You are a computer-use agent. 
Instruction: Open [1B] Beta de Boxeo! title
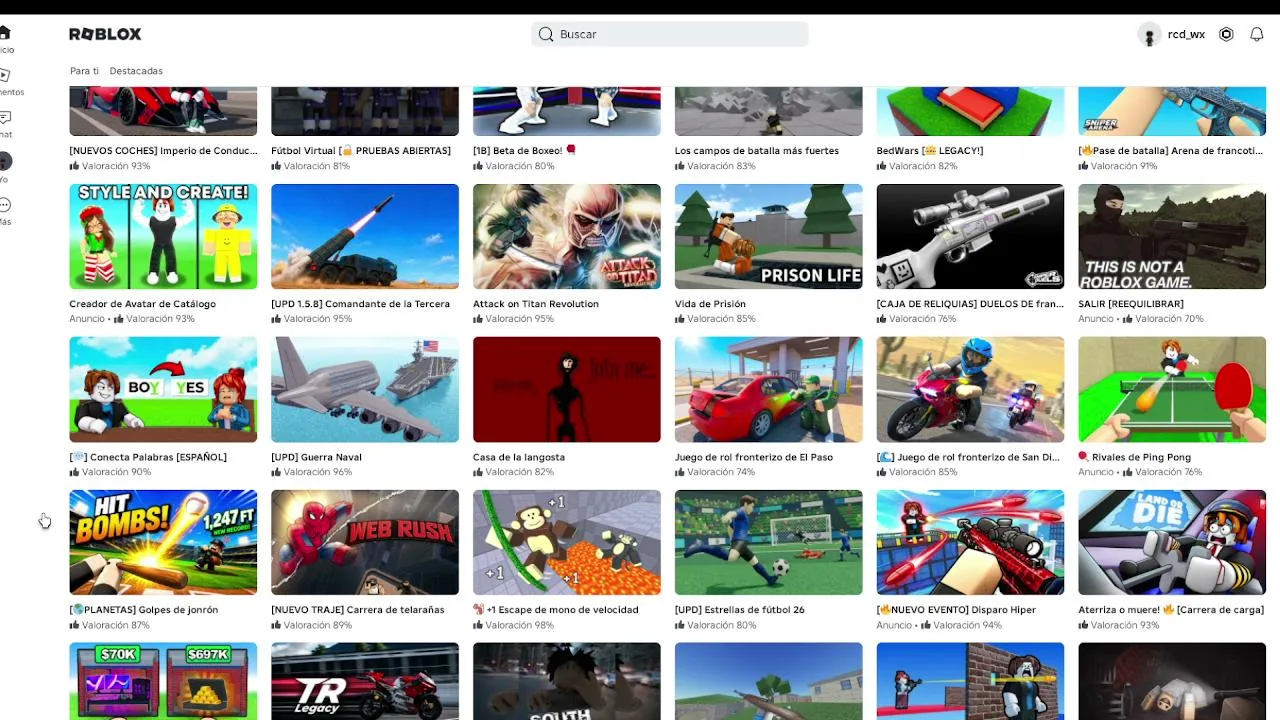click(525, 151)
